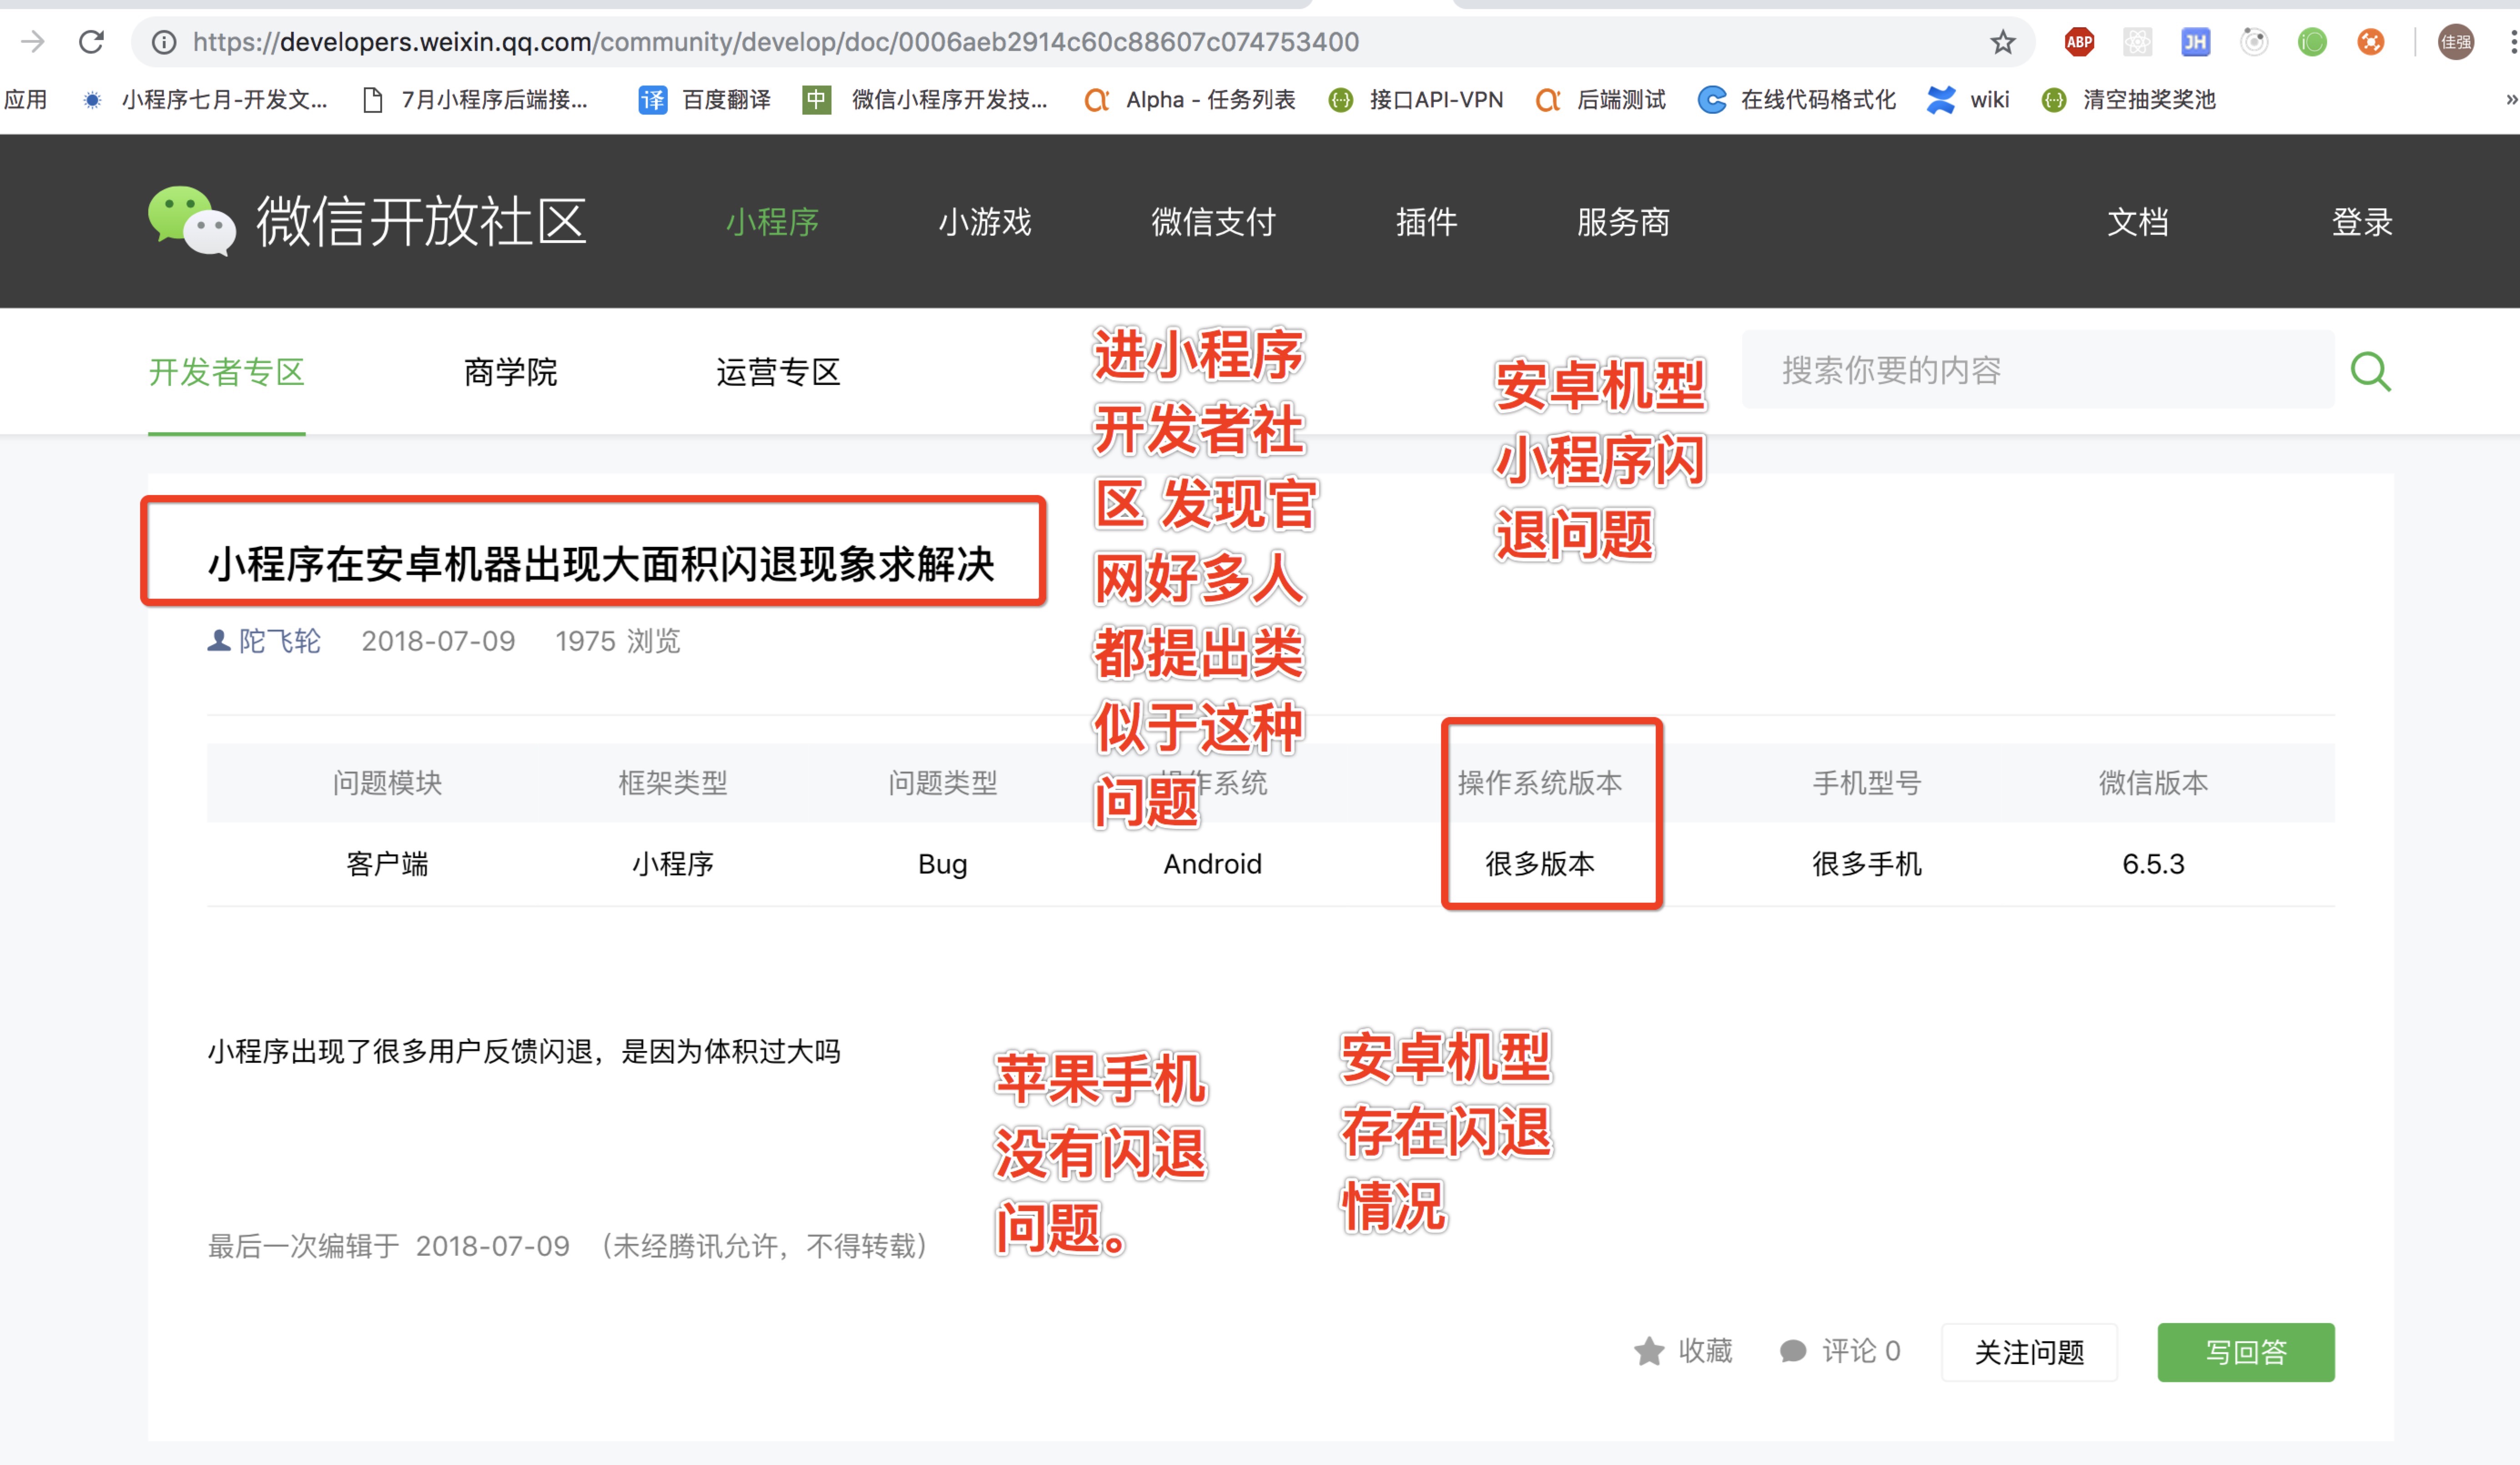
Task: Switch to the 开发者专区 tab
Action: click(226, 372)
